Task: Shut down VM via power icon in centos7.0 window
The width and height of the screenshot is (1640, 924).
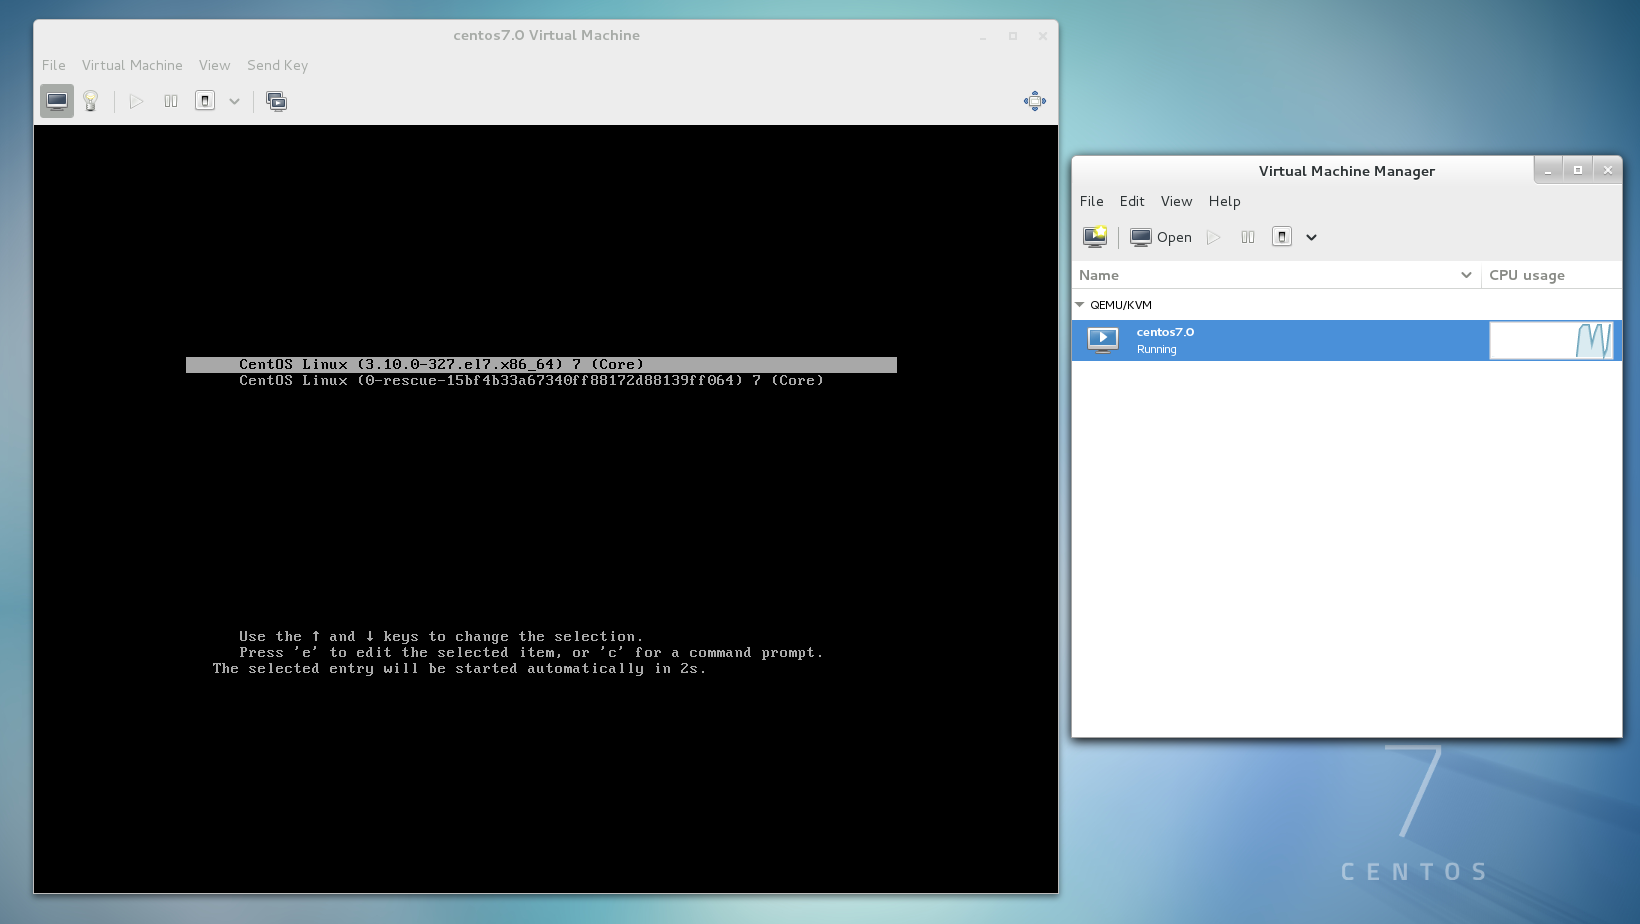Action: pos(205,101)
